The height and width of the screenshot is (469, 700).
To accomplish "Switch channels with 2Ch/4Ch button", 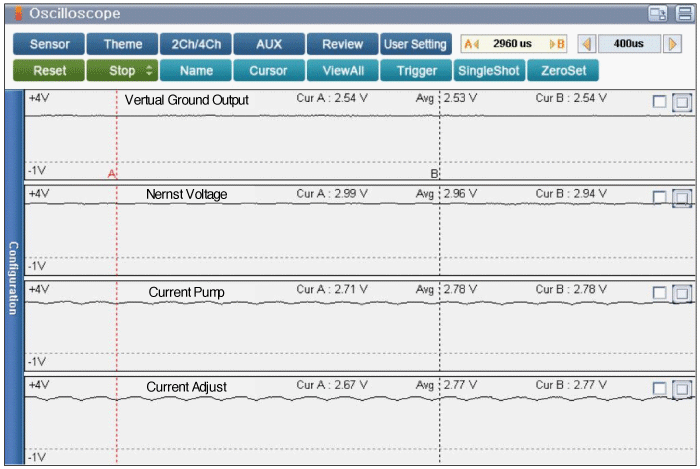I will point(196,44).
